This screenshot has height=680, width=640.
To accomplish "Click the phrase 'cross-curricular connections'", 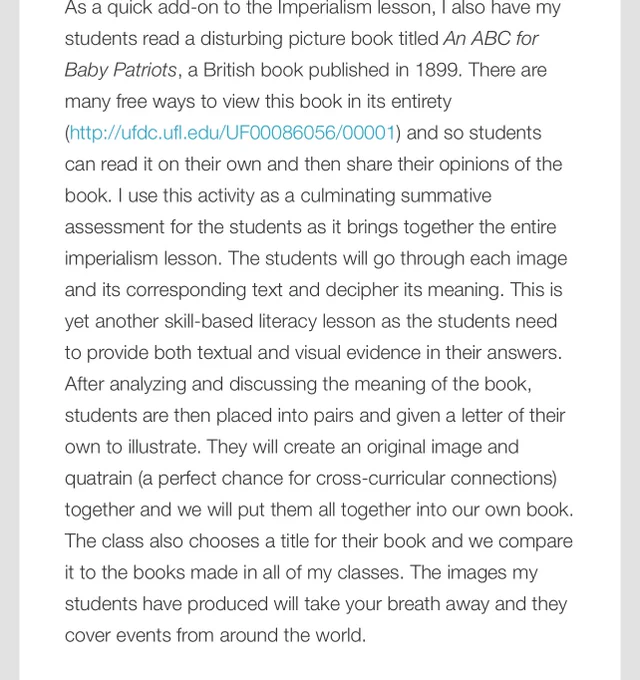I will click(436, 478).
